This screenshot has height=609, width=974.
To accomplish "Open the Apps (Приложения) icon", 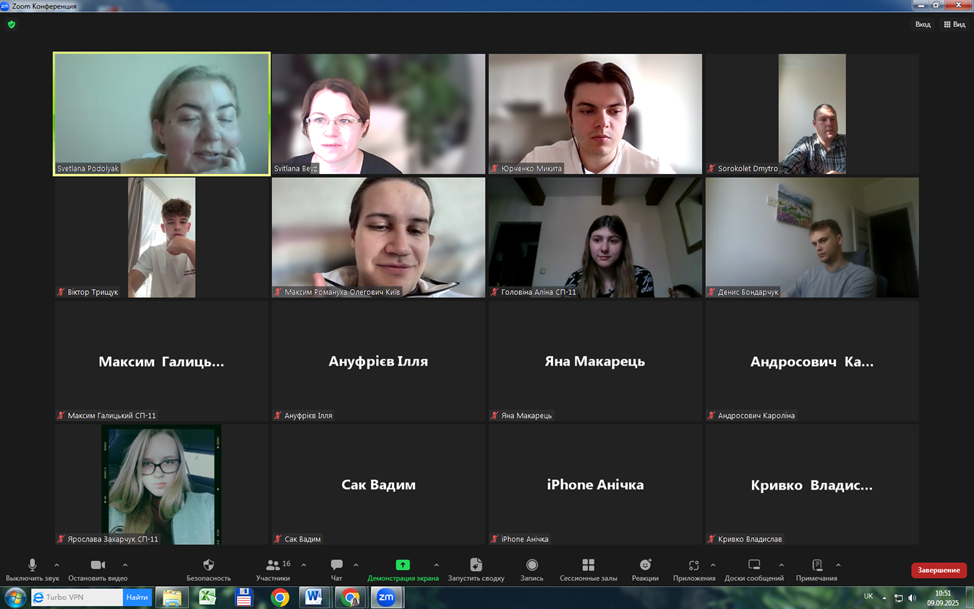I will click(694, 566).
